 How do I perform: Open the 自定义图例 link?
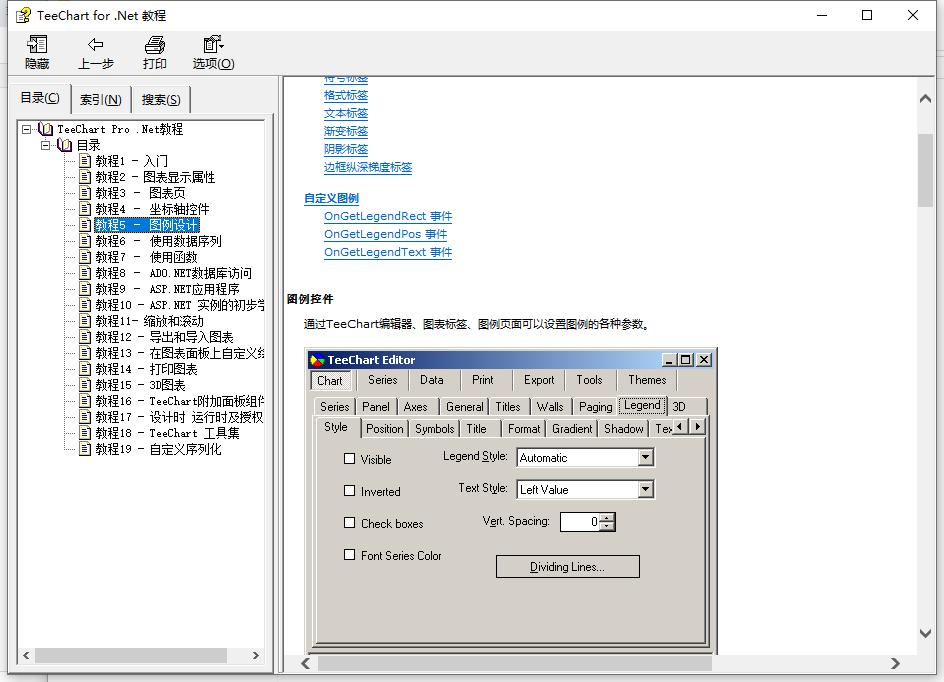click(x=331, y=198)
